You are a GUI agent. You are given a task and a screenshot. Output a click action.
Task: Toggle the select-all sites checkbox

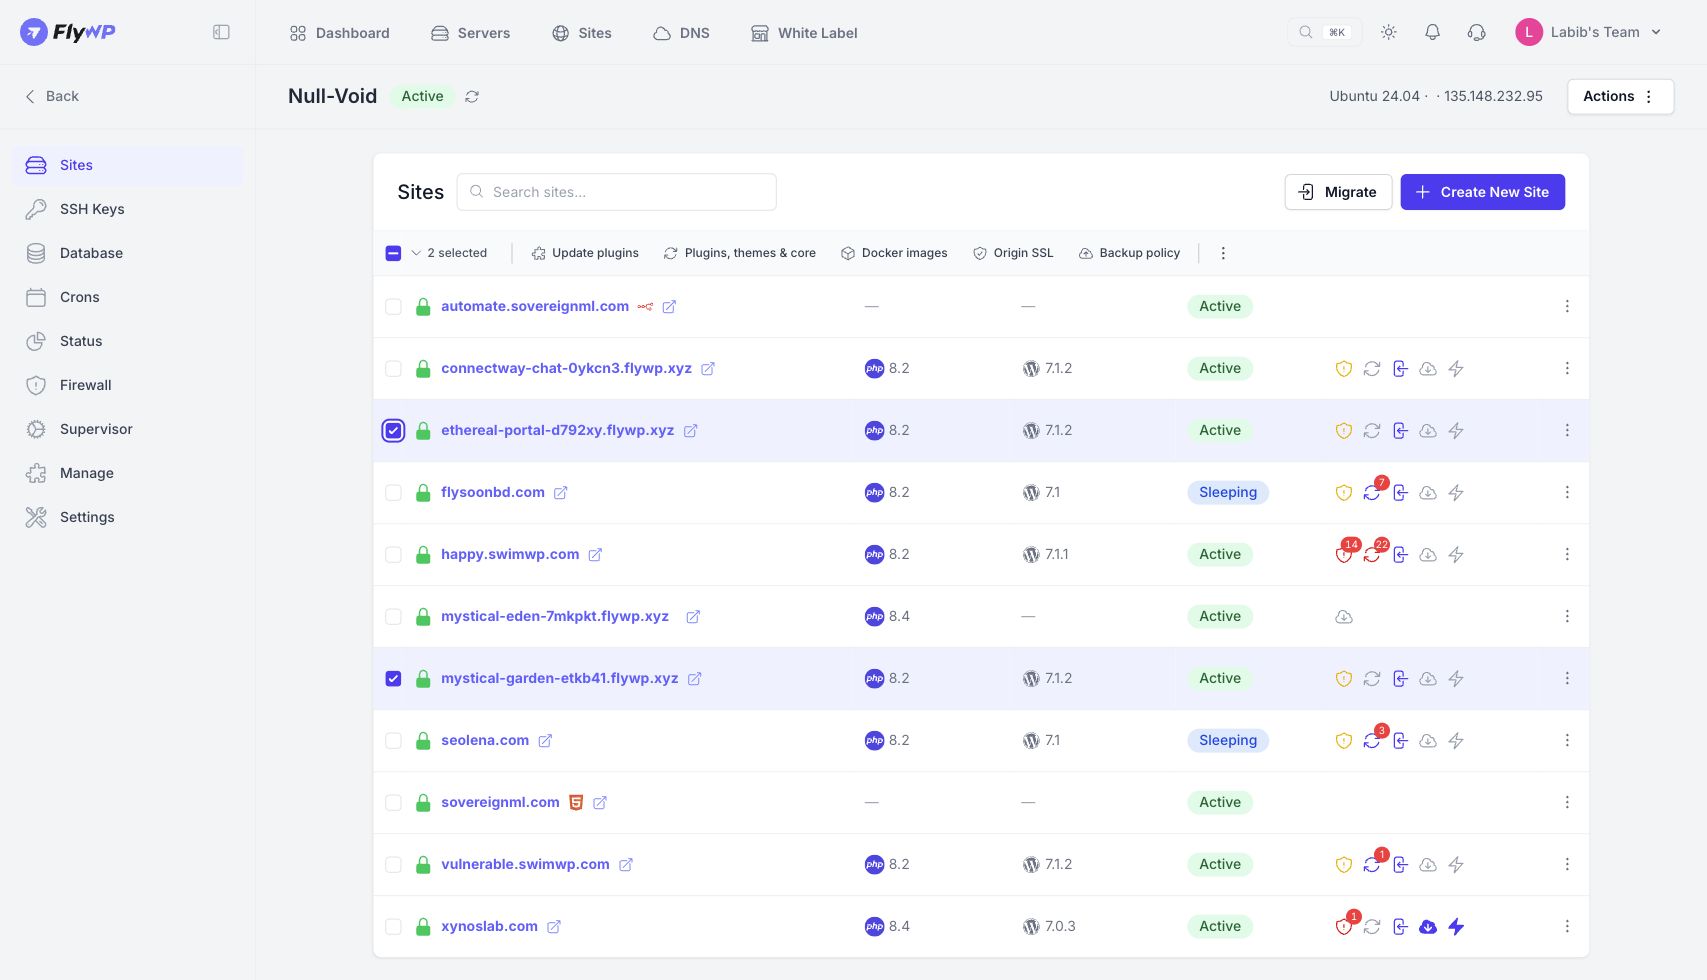(x=393, y=253)
